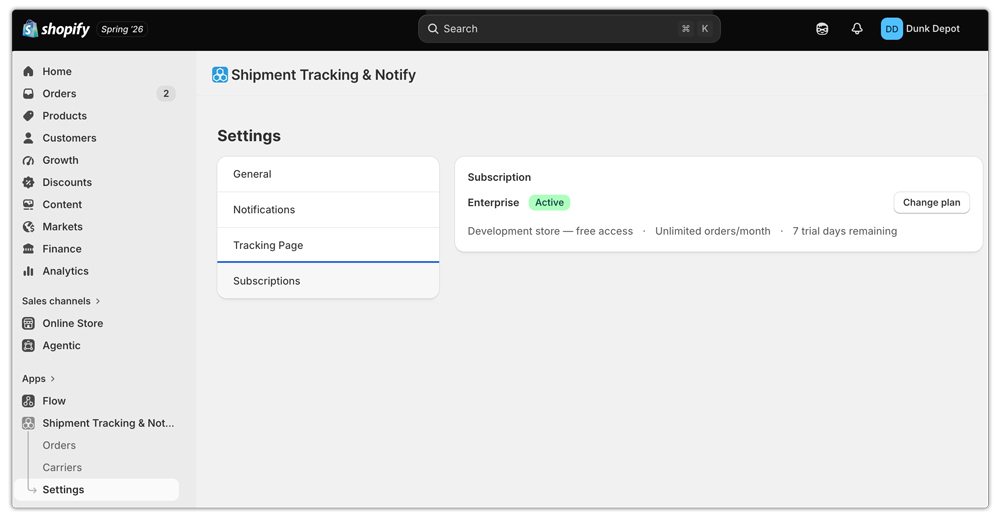Click the ⌘ key hint in search
The image size is (1000, 518).
coord(686,29)
